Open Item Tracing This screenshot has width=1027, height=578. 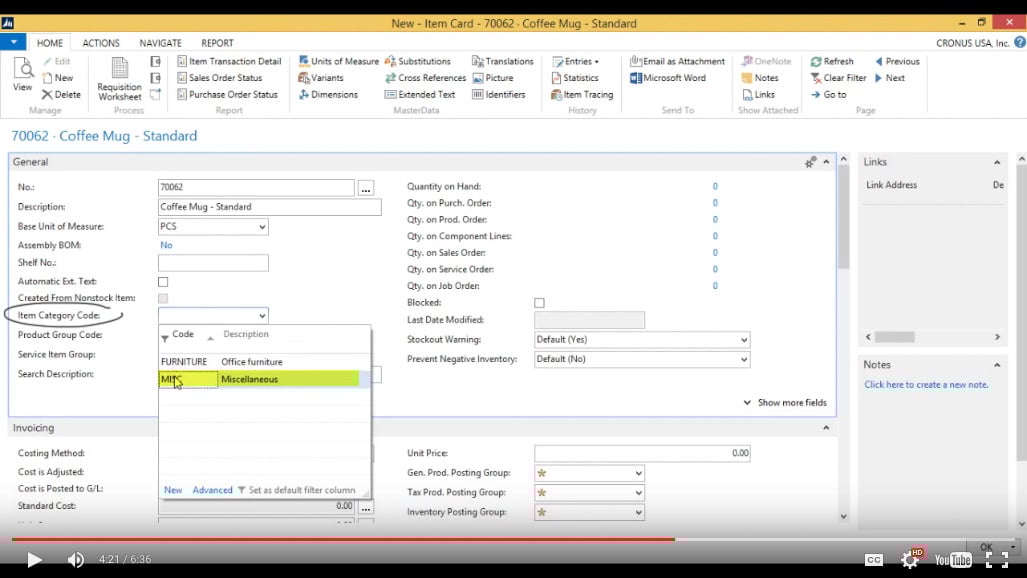(x=582, y=94)
